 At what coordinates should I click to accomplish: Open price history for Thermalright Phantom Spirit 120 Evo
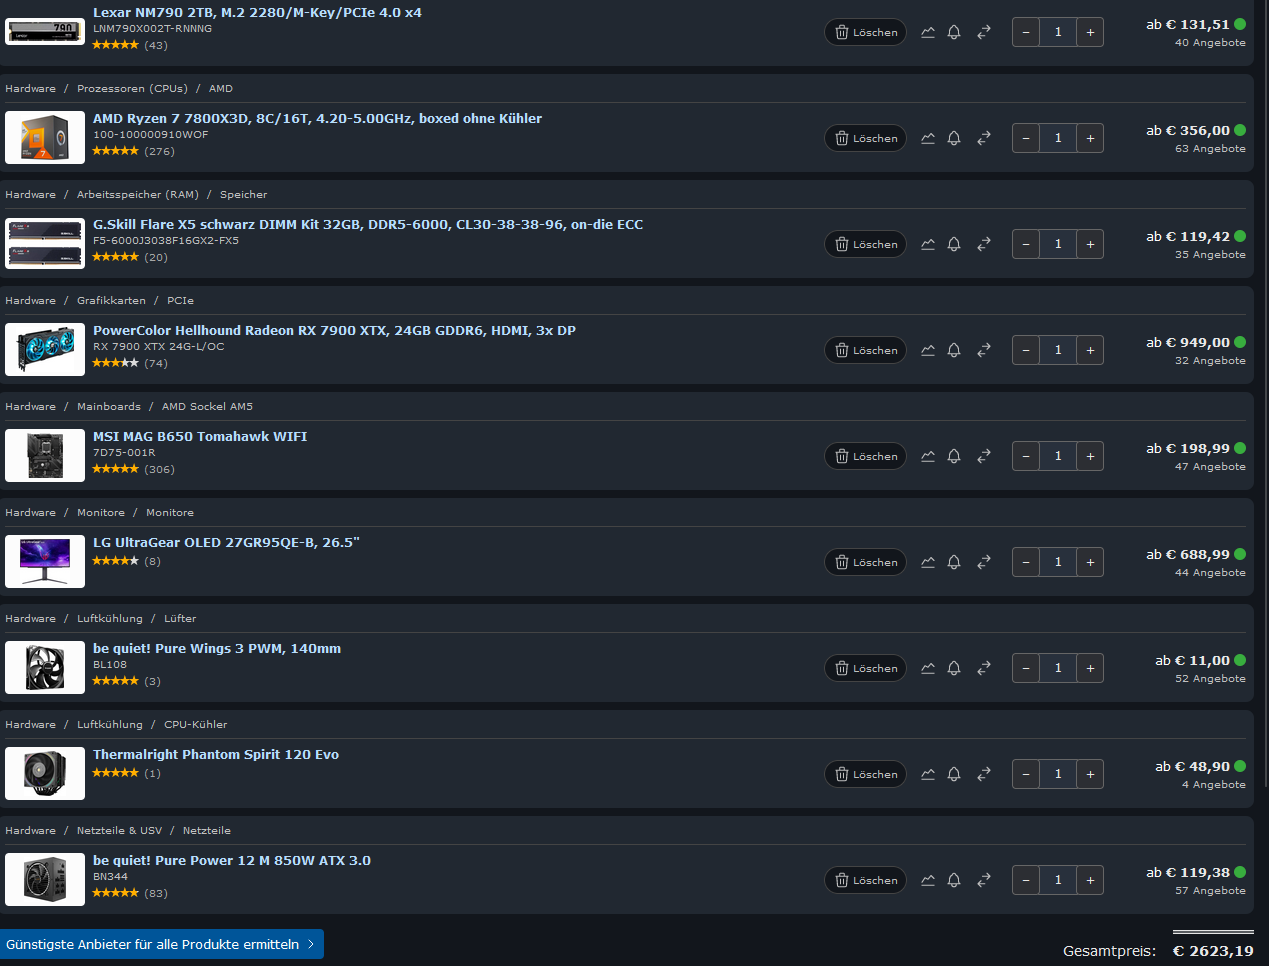(x=928, y=774)
